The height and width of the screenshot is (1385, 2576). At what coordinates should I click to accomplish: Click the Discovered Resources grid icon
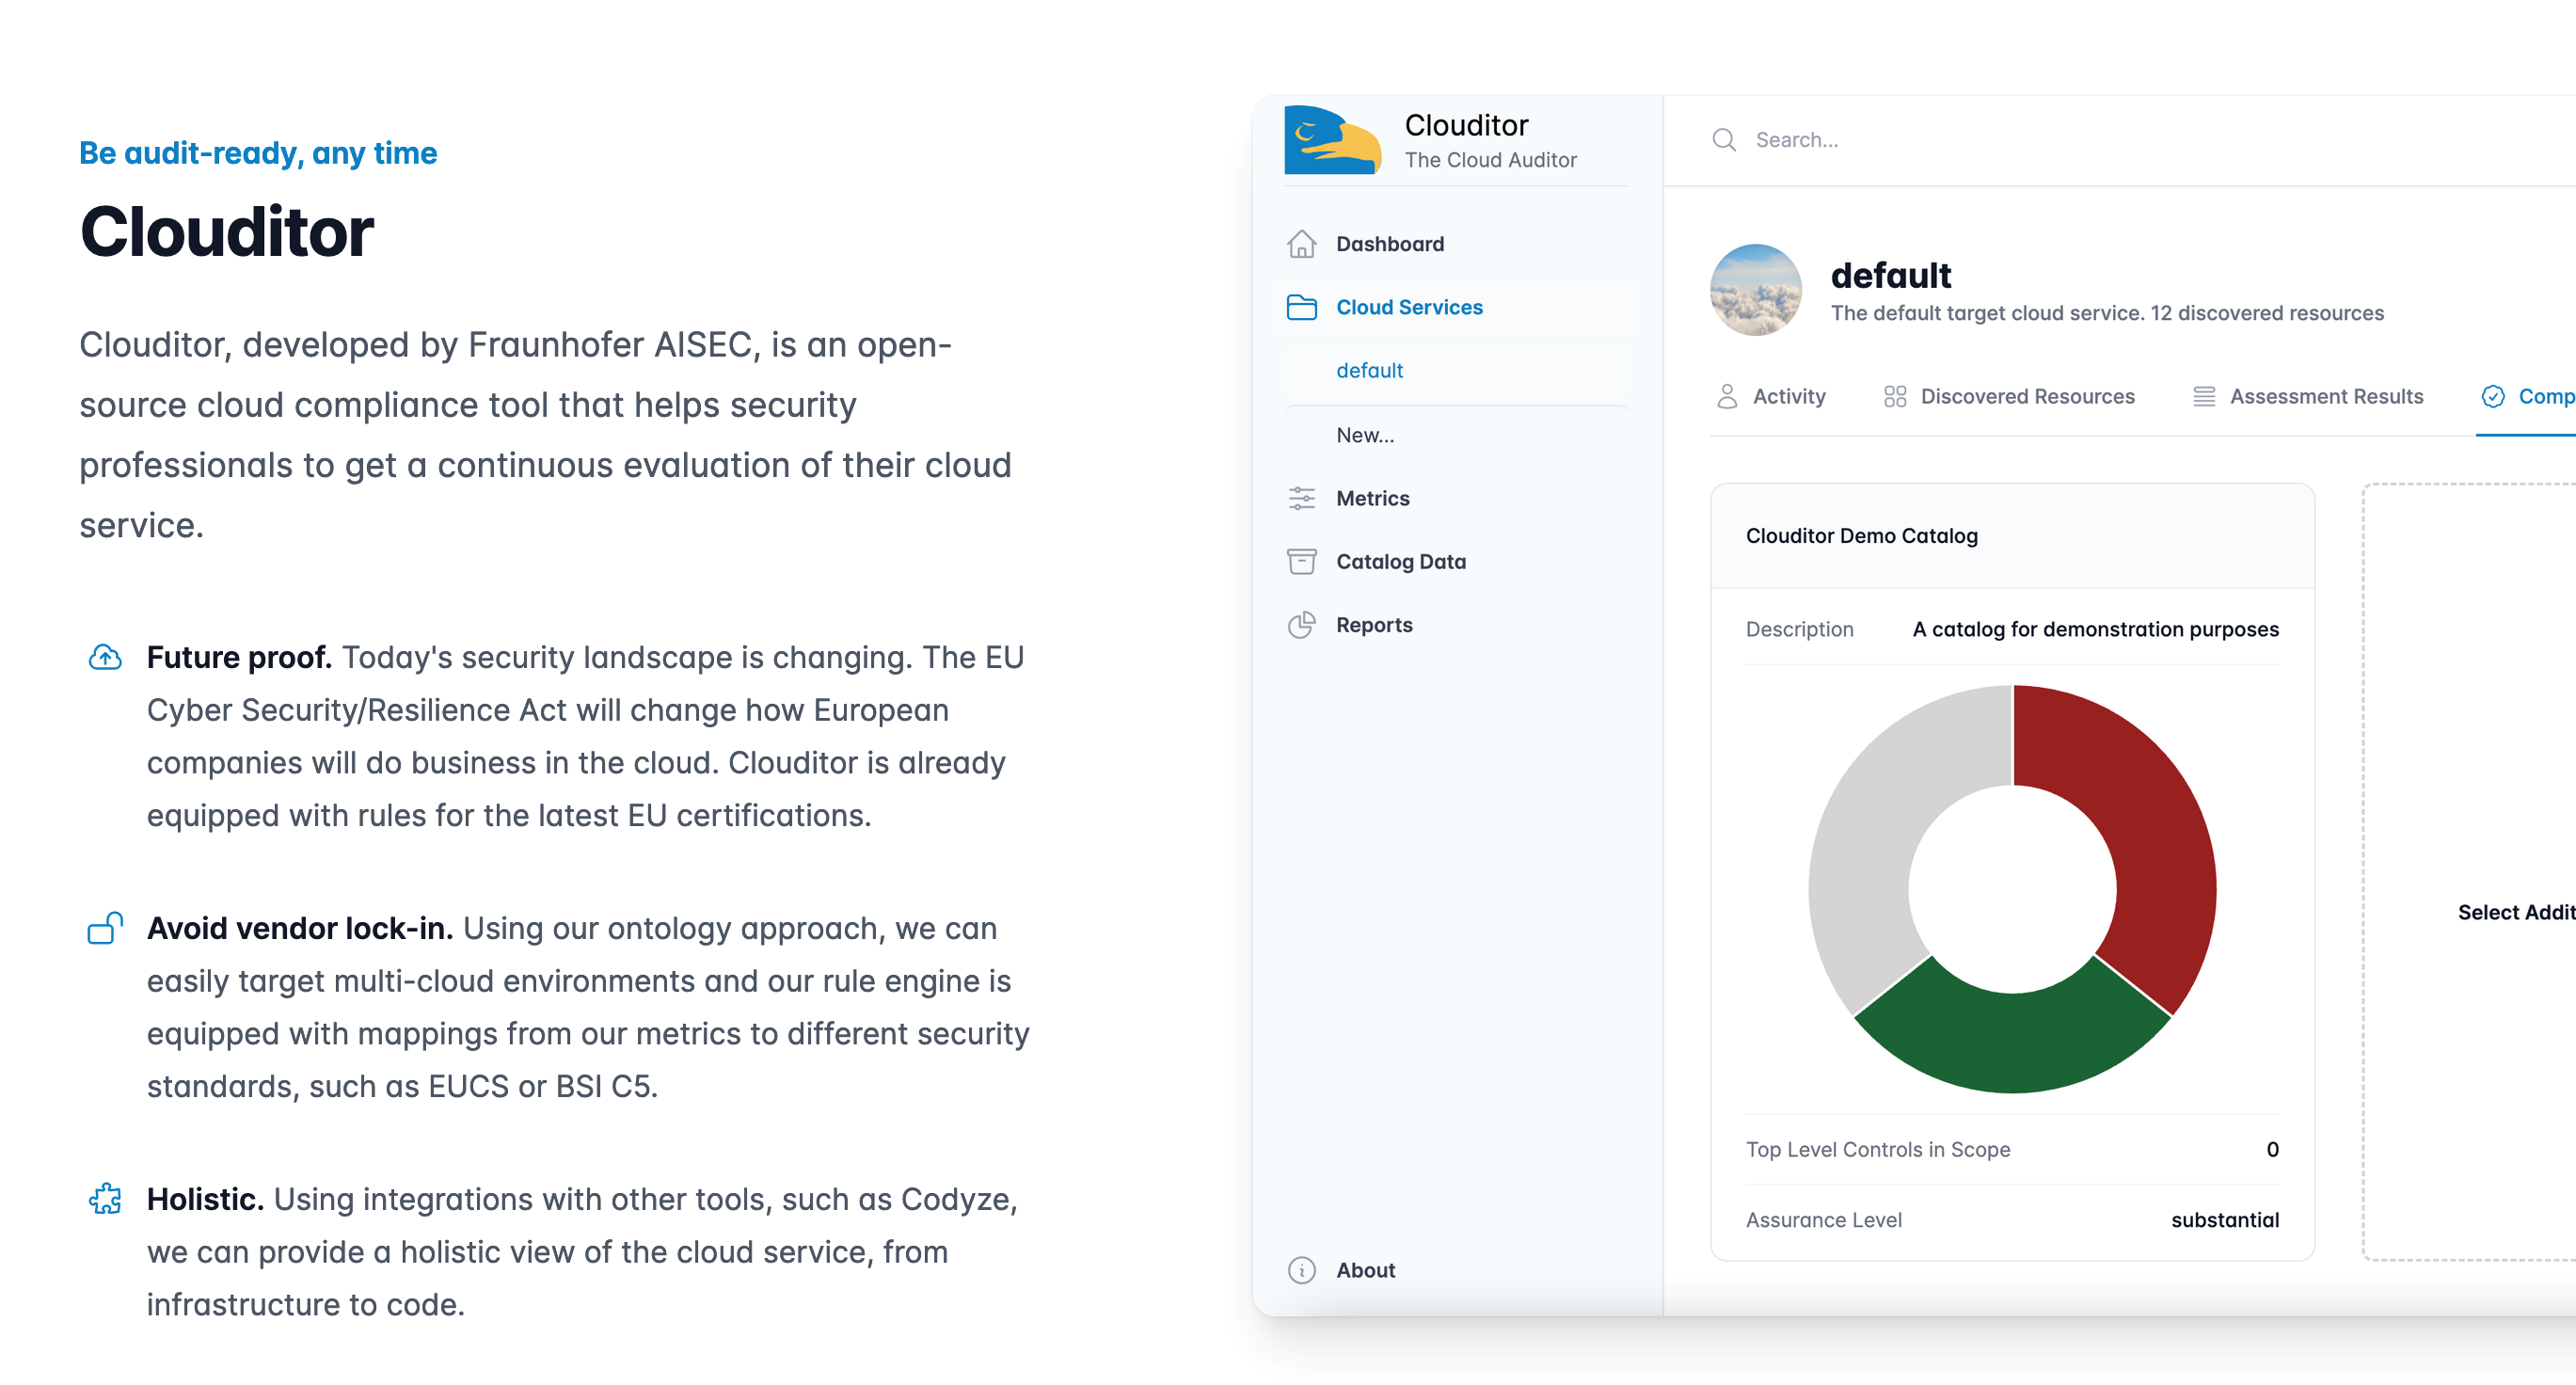point(1894,396)
